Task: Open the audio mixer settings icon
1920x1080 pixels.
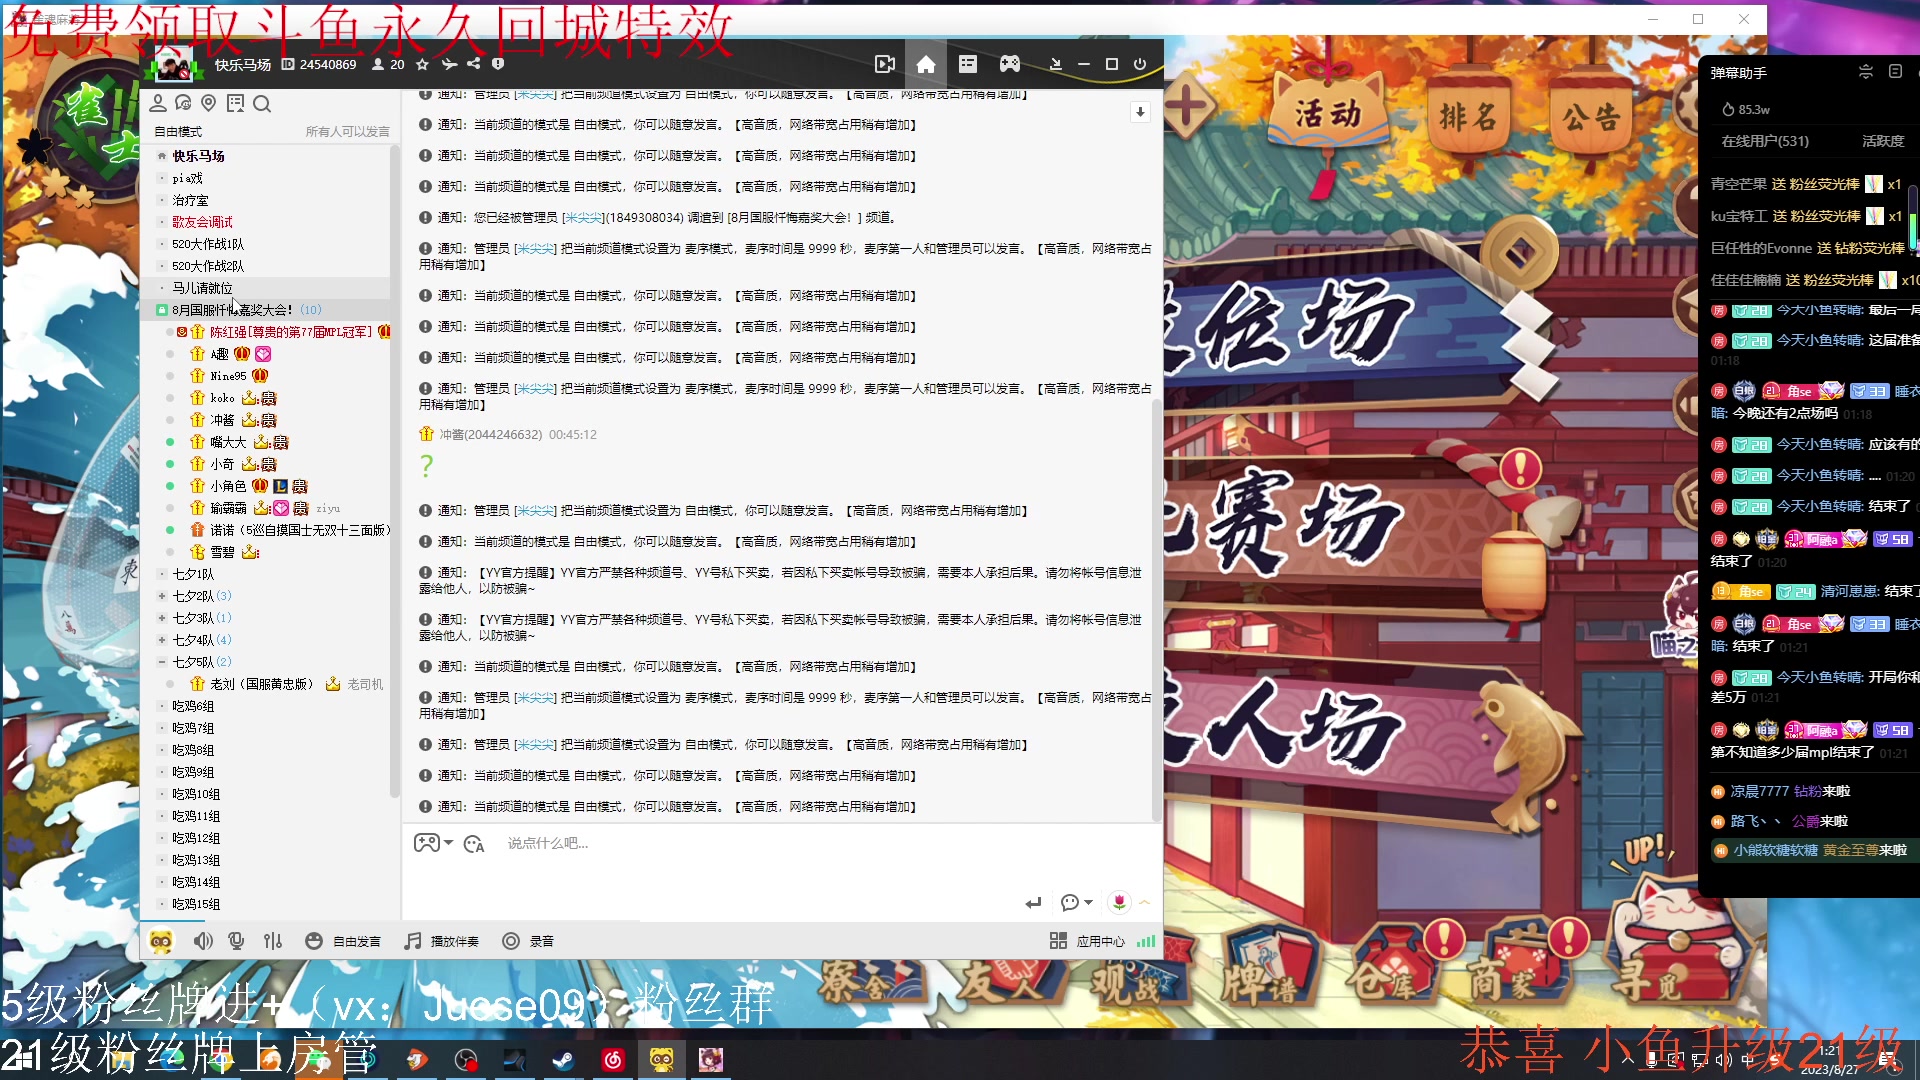Action: click(273, 941)
